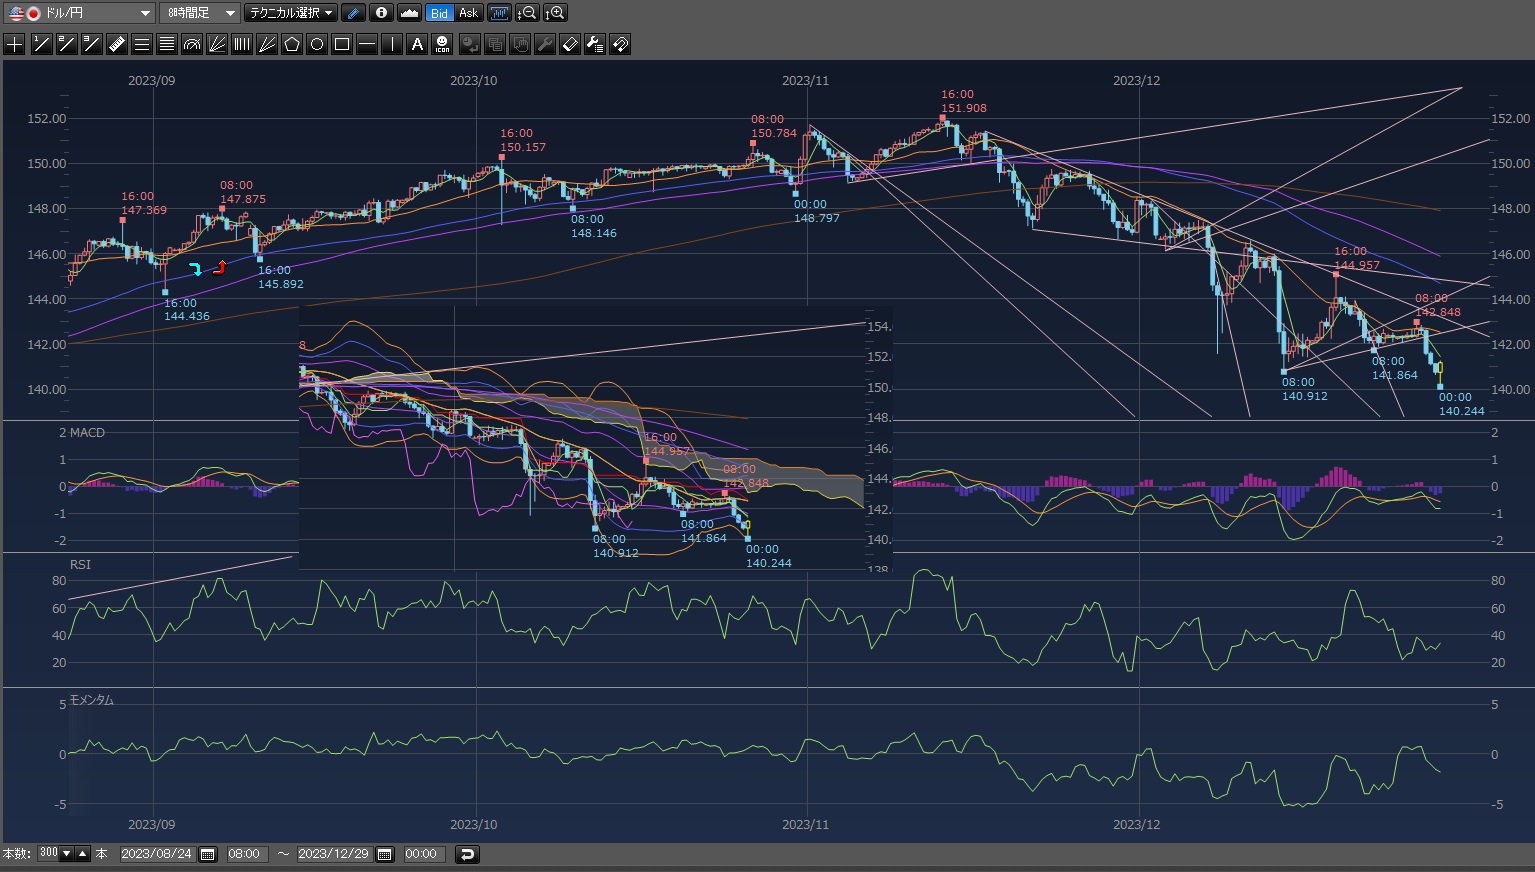The image size is (1535, 872).
Task: Select the ruler measurement tool
Action: click(x=116, y=44)
